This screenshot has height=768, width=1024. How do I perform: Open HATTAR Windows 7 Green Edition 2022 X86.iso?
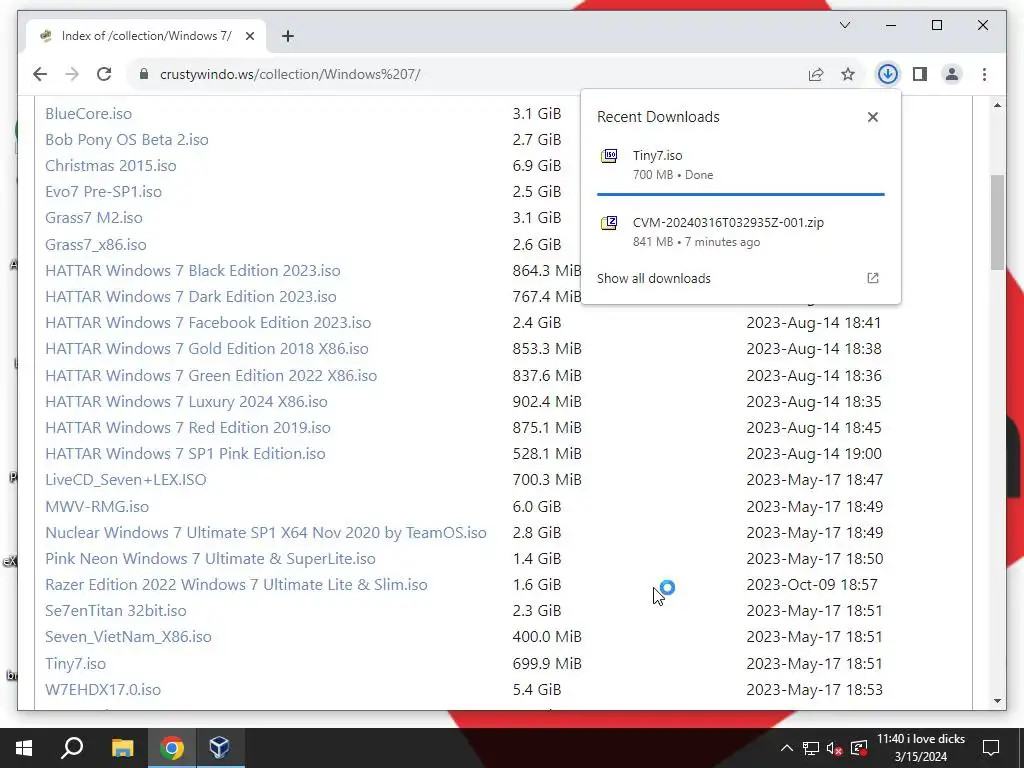[211, 376]
